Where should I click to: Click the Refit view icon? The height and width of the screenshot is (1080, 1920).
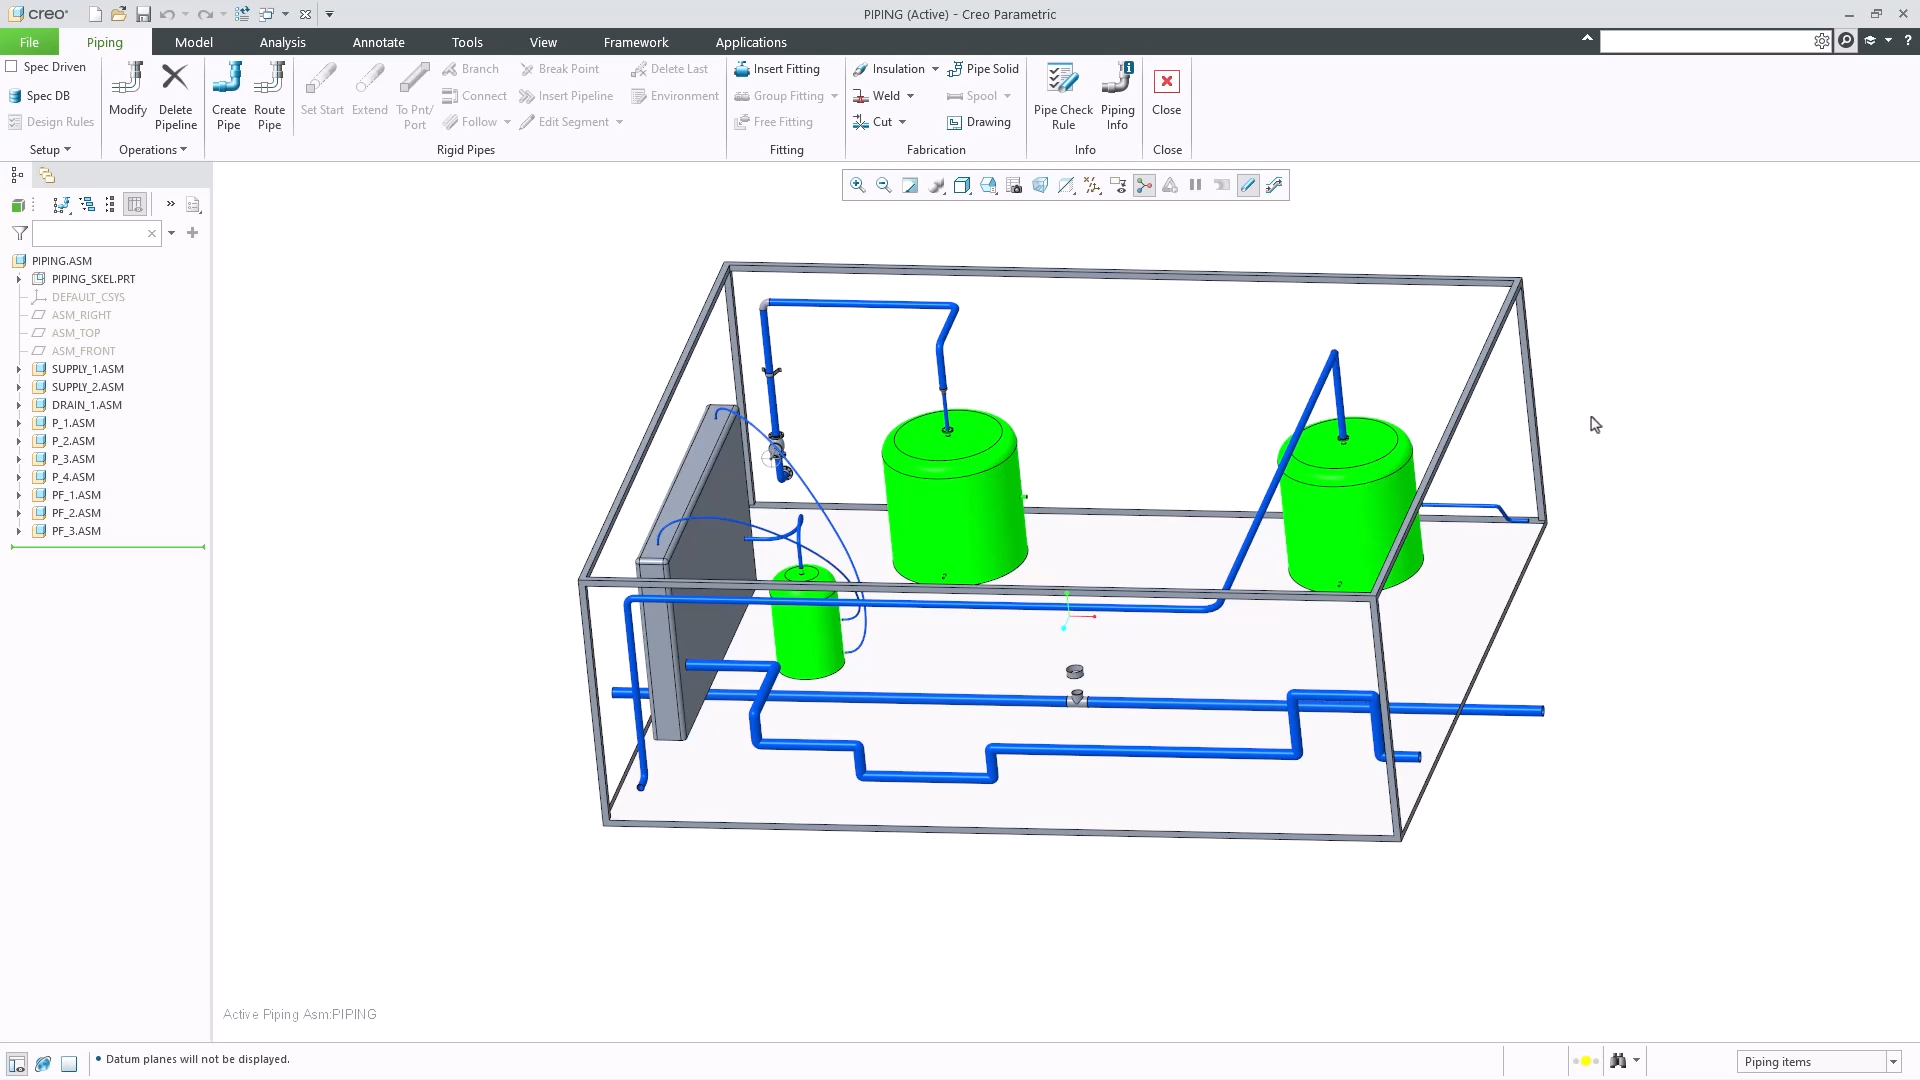[909, 185]
